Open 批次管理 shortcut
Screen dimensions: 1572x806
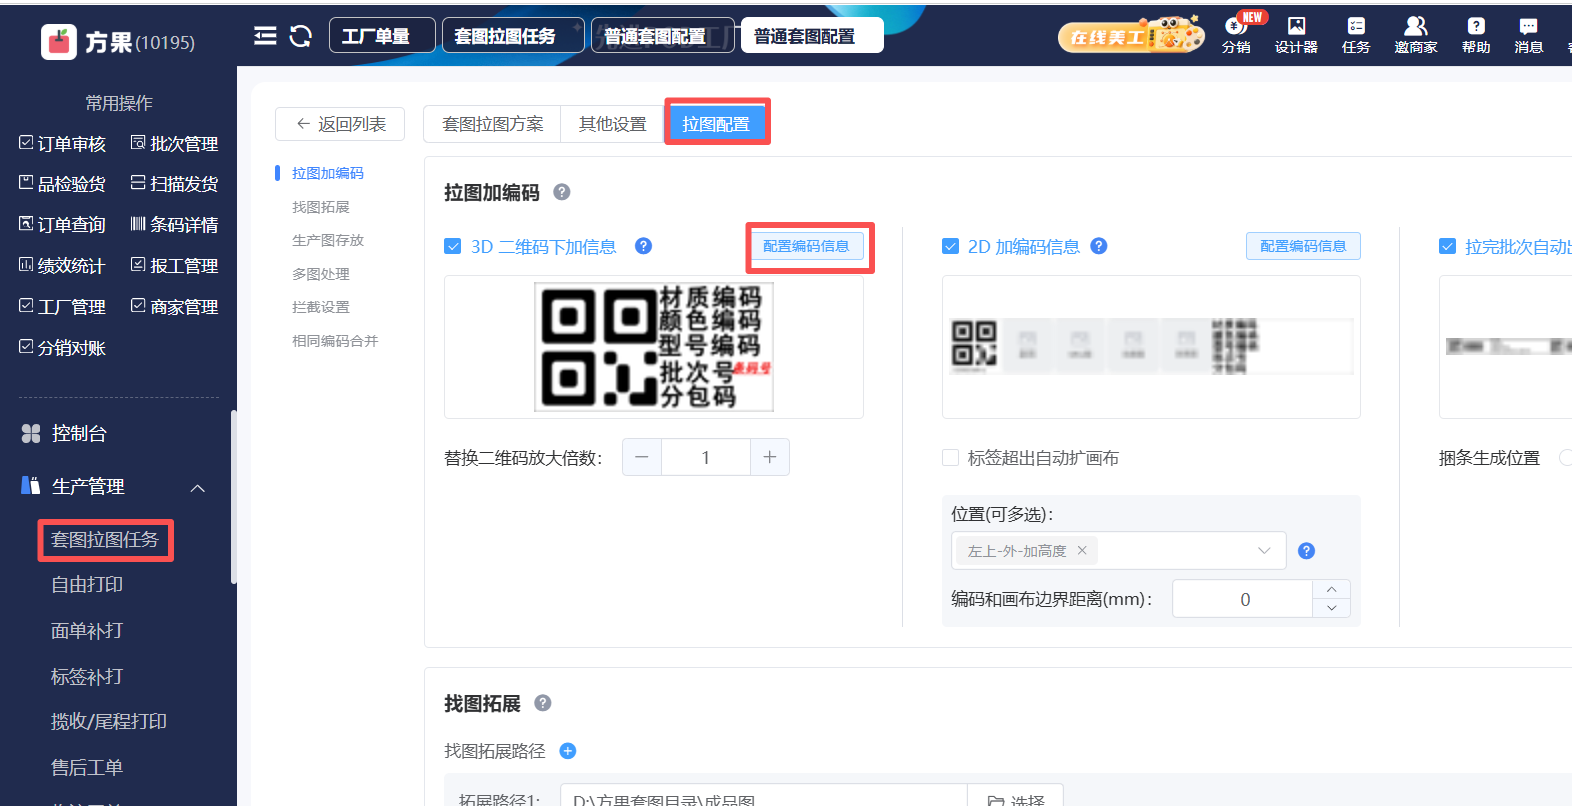tap(174, 144)
